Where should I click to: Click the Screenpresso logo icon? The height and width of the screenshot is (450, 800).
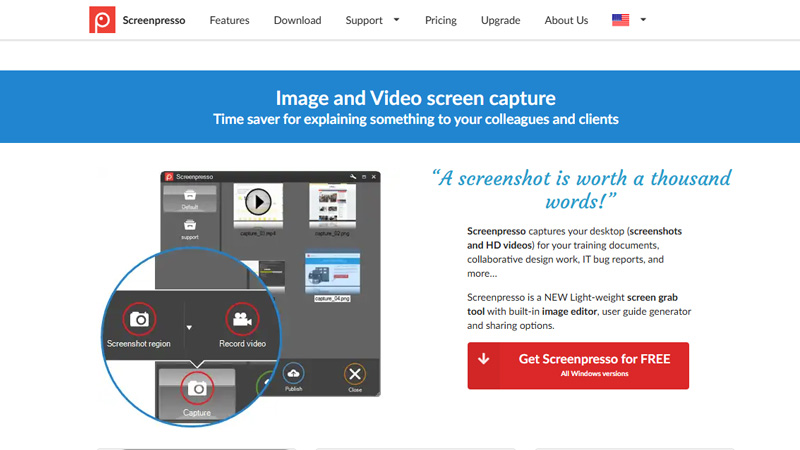point(102,20)
